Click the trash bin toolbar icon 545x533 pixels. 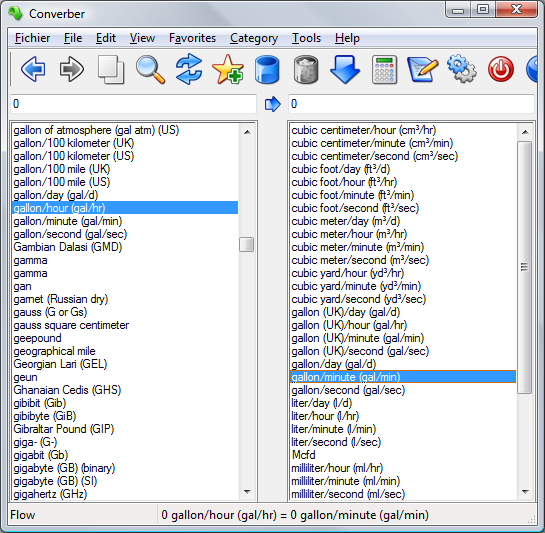point(306,69)
